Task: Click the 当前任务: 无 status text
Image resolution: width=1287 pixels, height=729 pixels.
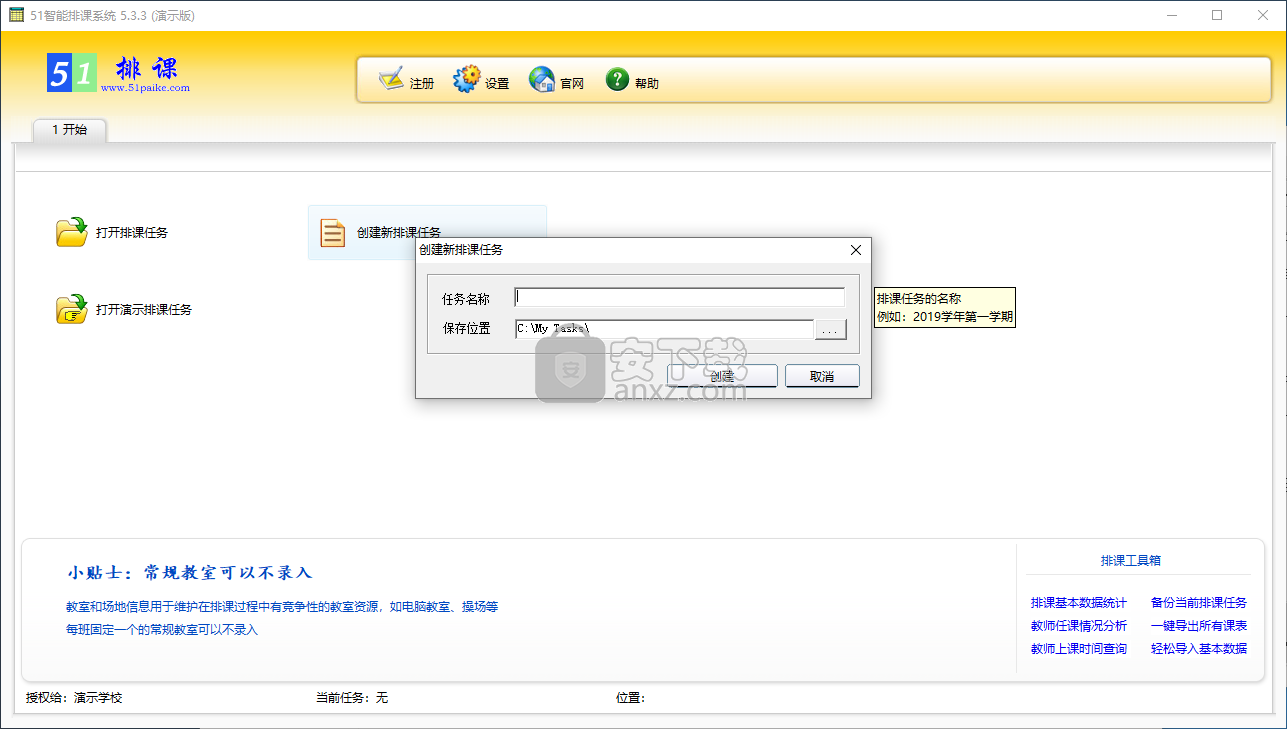Action: tap(352, 698)
